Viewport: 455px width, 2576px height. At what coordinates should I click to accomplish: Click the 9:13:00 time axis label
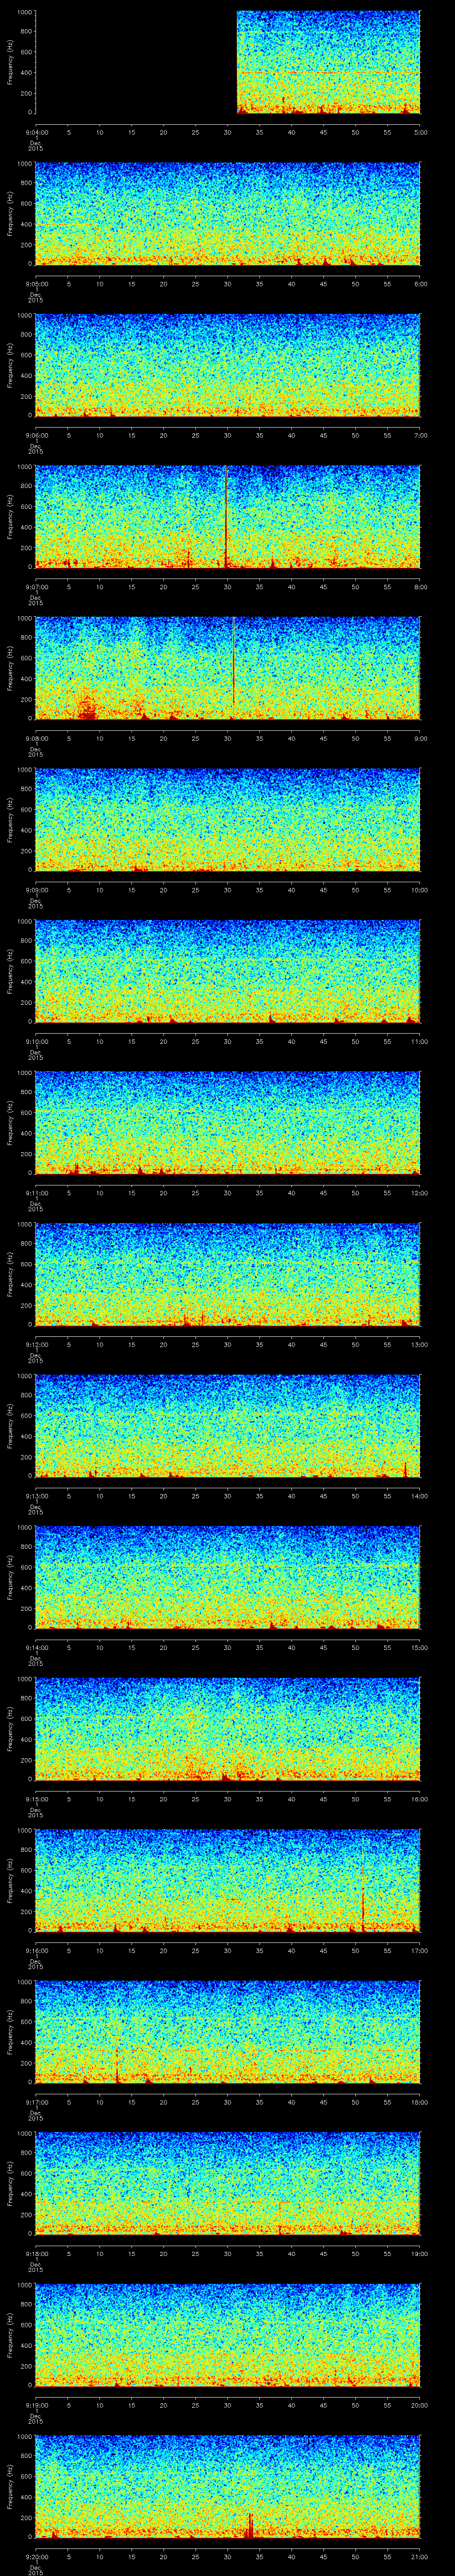pos(36,1495)
